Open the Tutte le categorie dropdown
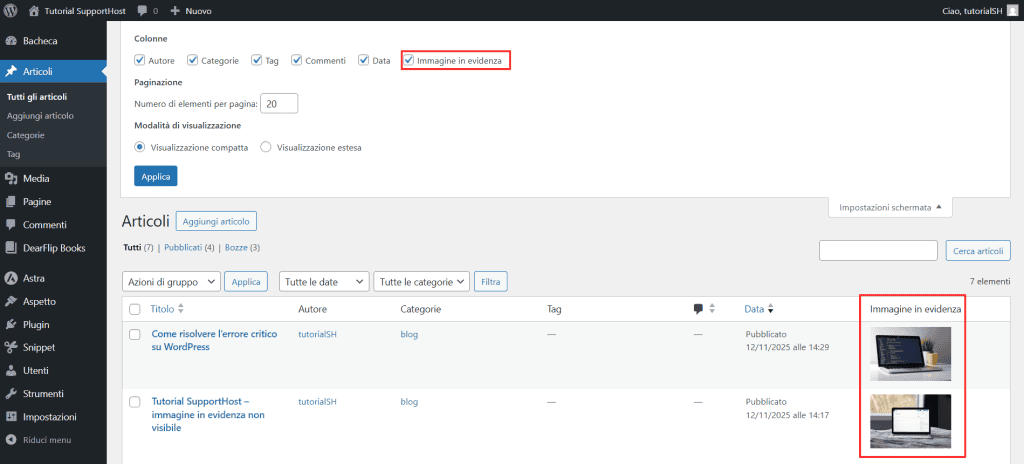The width and height of the screenshot is (1024, 464). (422, 282)
